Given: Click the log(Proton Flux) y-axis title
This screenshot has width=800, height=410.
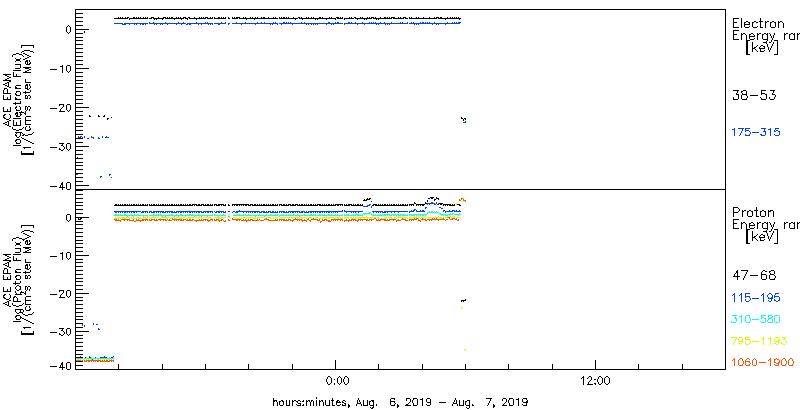Looking at the screenshot, I should (x=17, y=279).
